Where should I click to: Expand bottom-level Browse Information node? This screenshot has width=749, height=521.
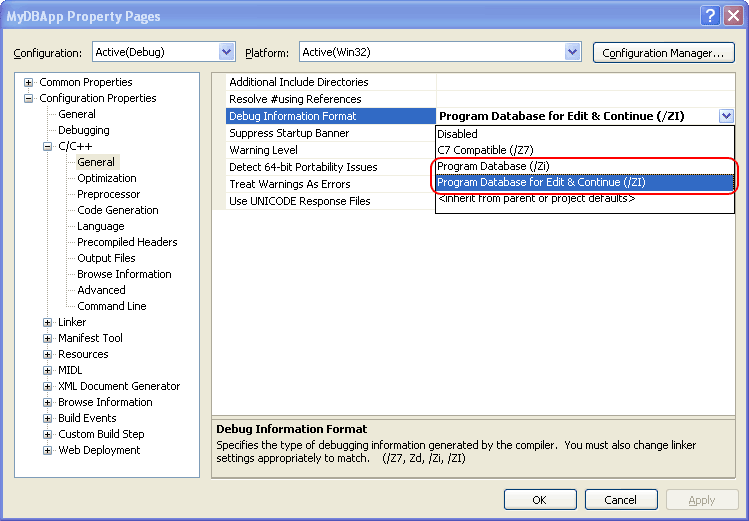tap(47, 402)
